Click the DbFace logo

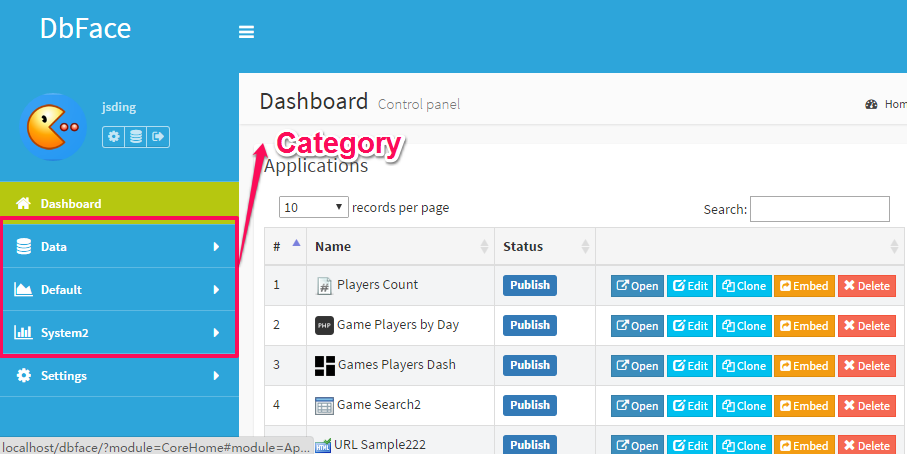pos(86,28)
